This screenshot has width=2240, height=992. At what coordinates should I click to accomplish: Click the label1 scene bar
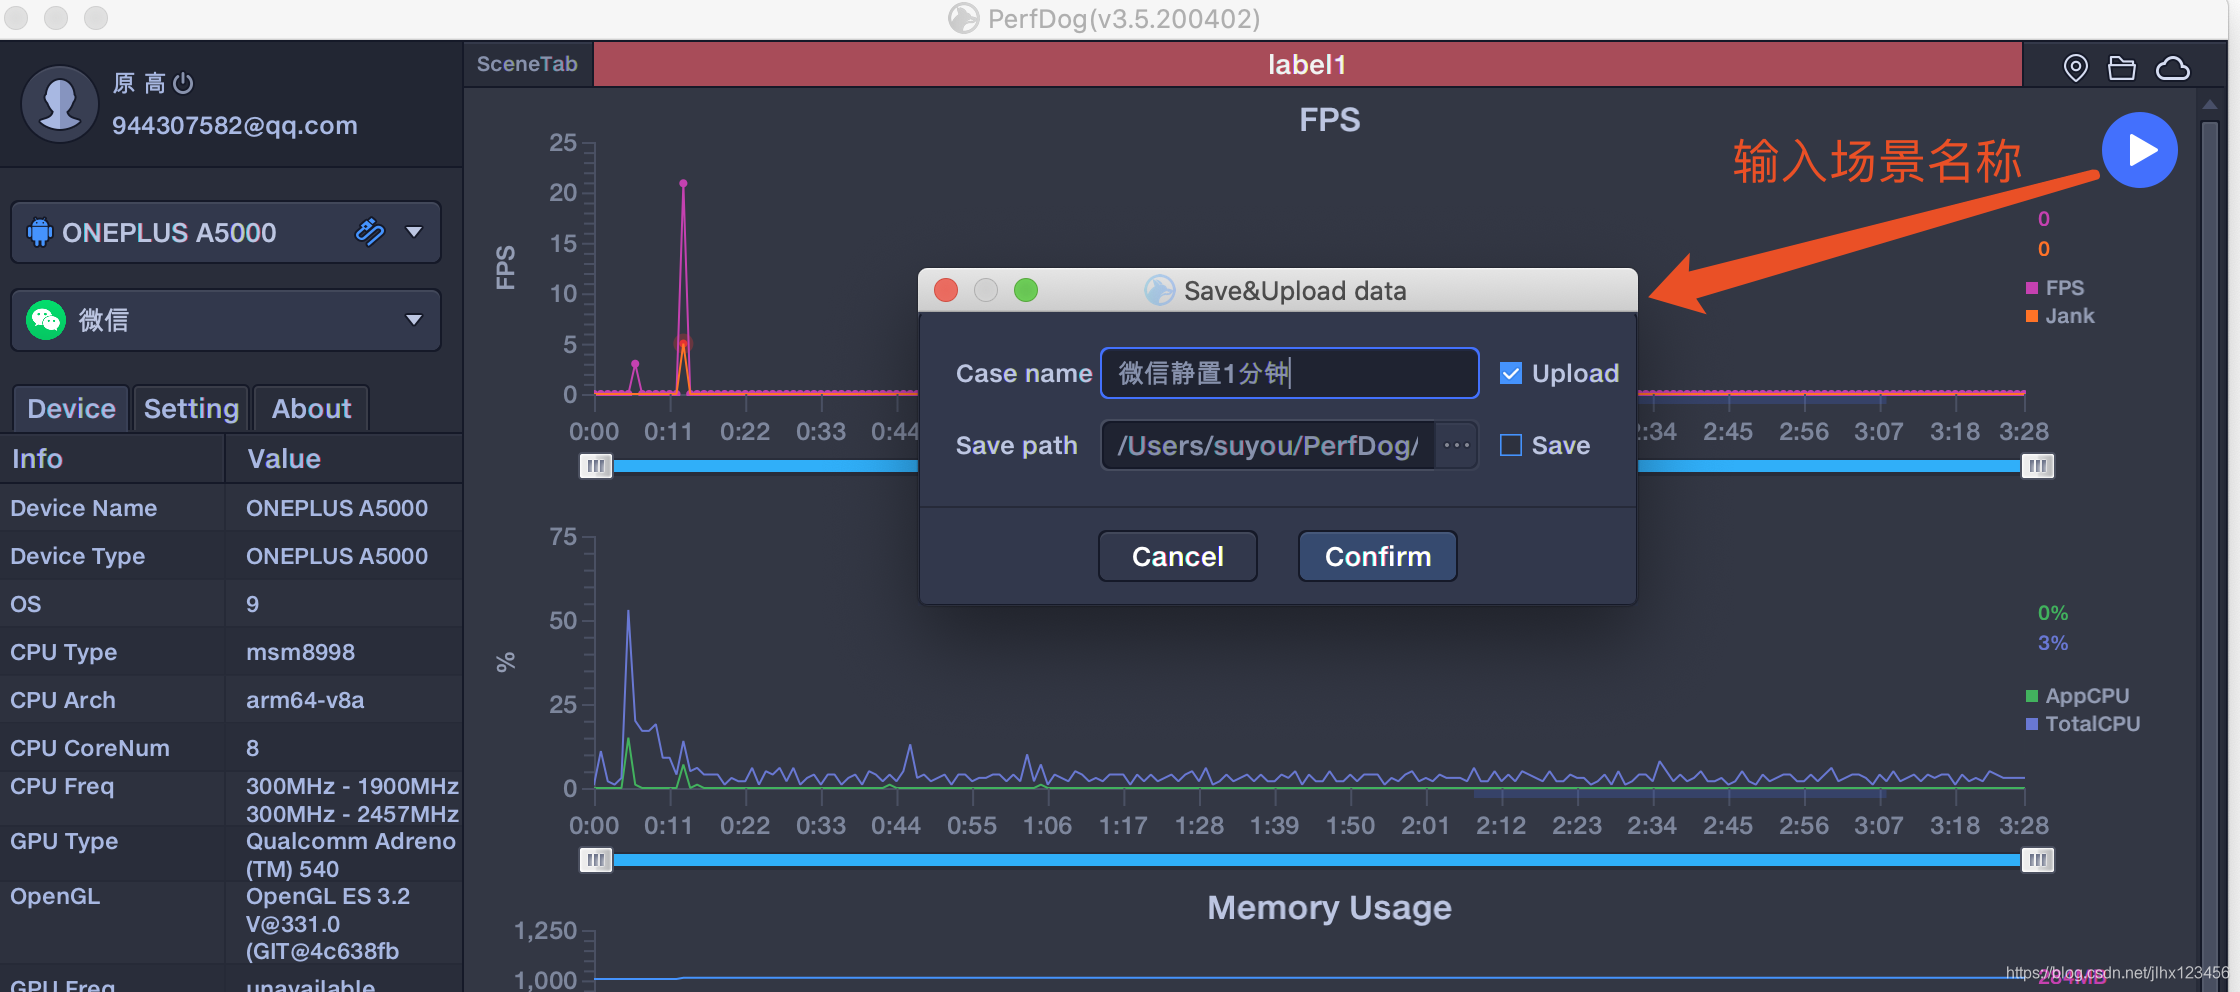click(x=1307, y=64)
